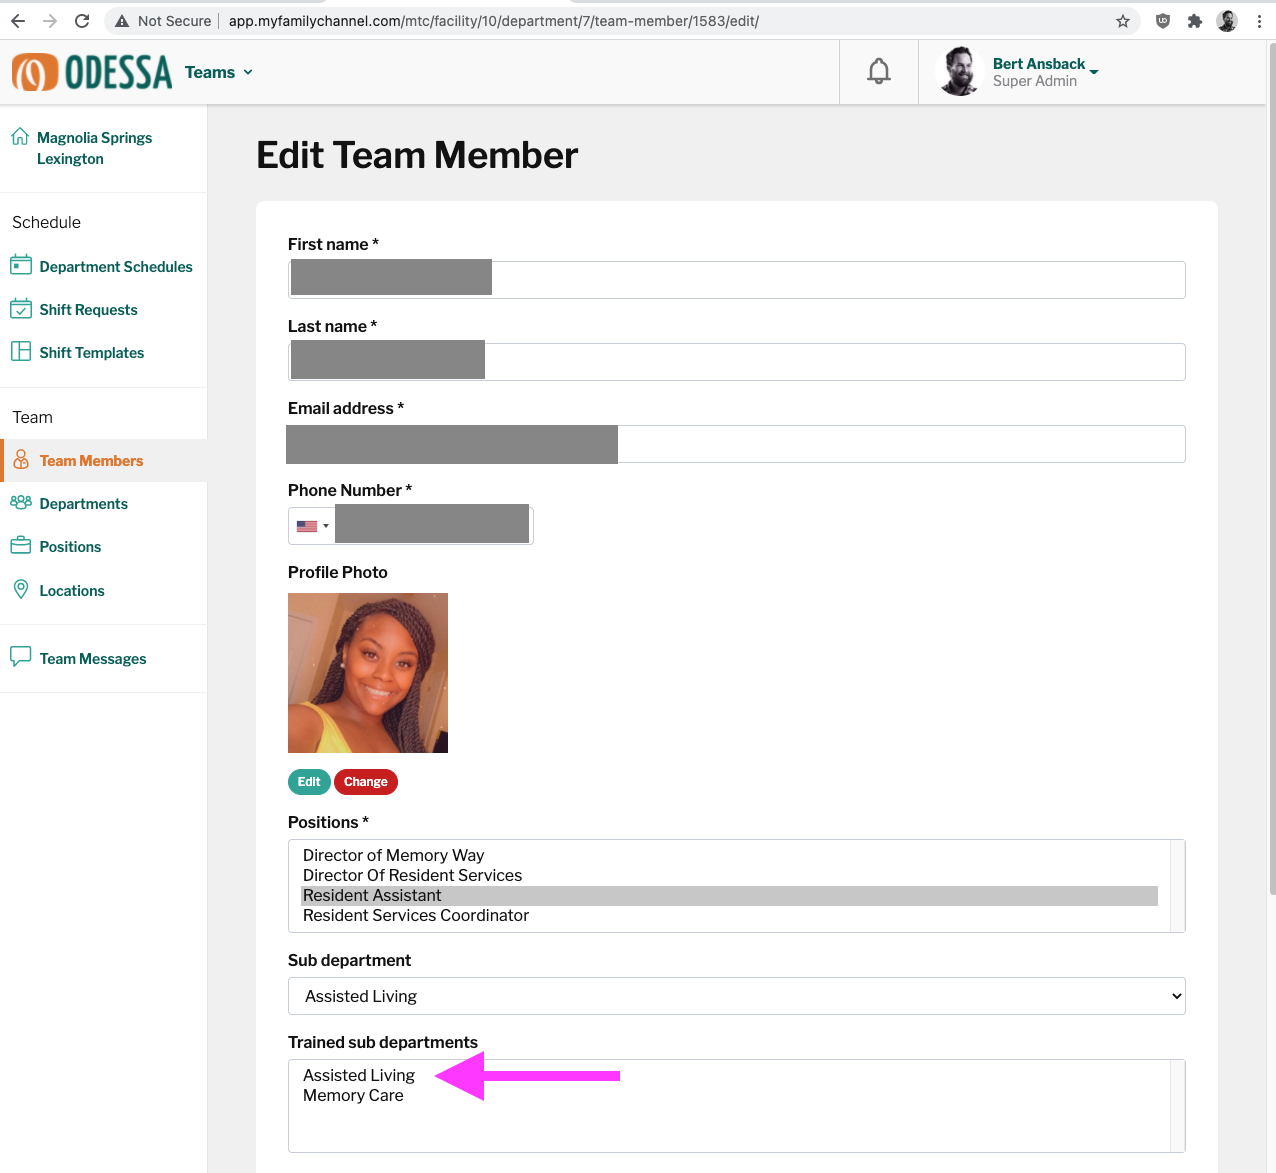Open Team Messages
1276x1173 pixels.
click(78, 658)
